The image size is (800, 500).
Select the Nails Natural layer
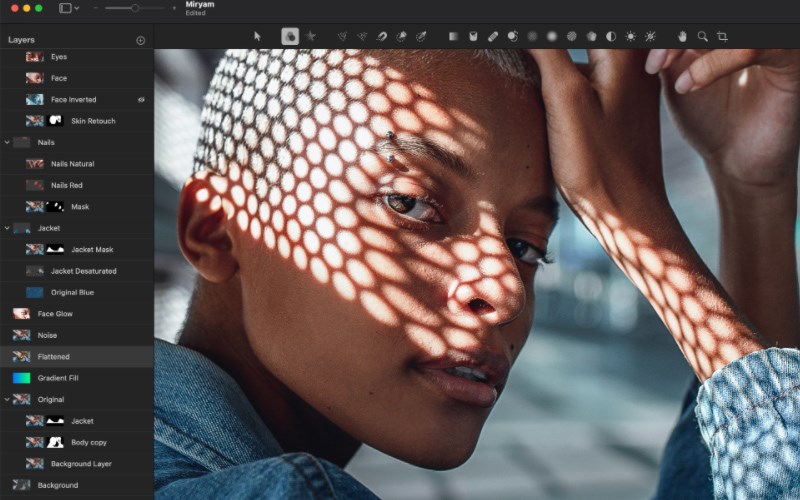77,164
